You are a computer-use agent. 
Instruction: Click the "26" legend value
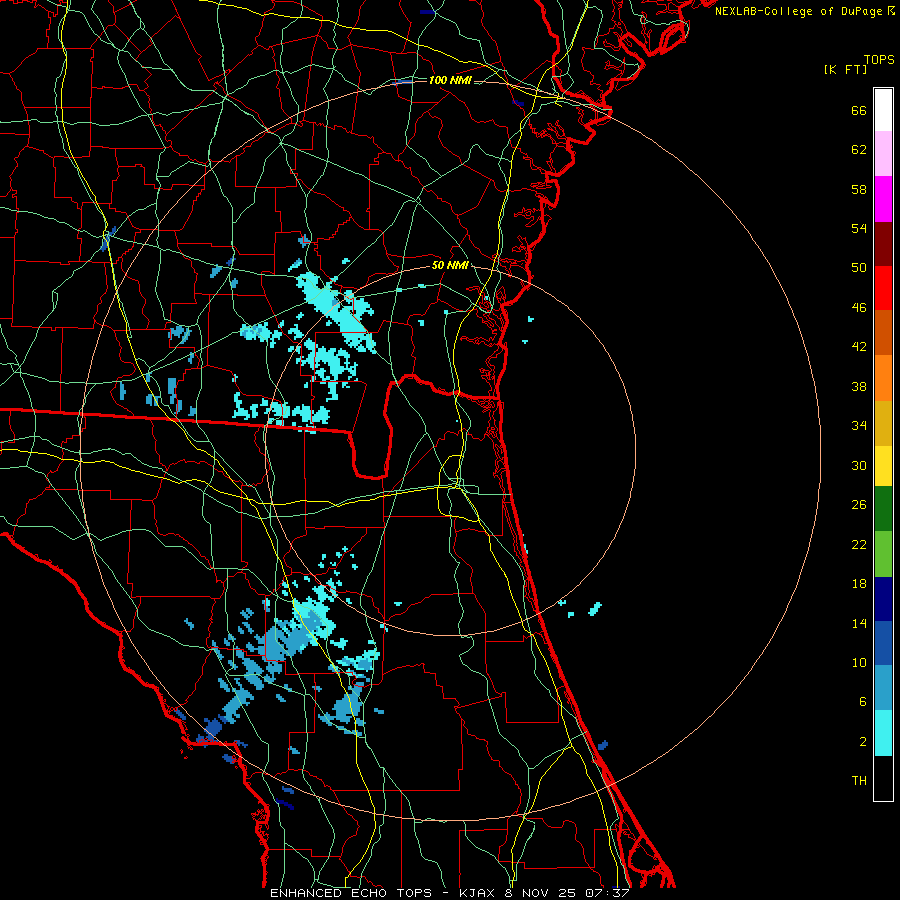[859, 505]
